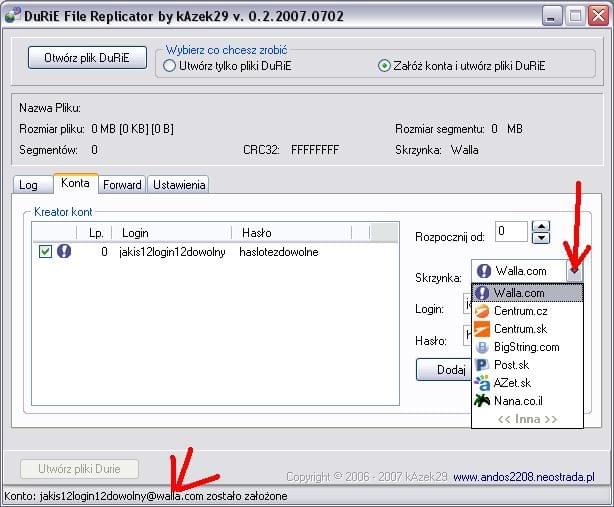
Task: Select login text 'jakis12login12dowolny' in list
Action: [172, 252]
